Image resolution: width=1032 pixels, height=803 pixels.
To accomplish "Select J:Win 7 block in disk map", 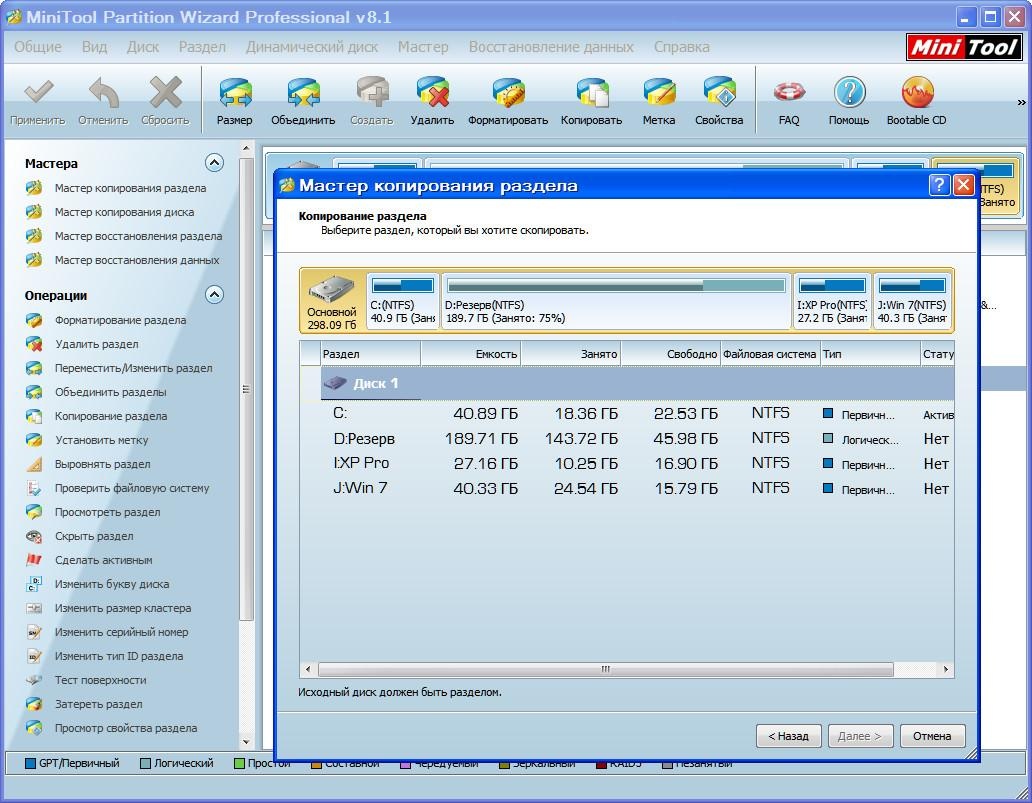I will pyautogui.click(x=912, y=301).
